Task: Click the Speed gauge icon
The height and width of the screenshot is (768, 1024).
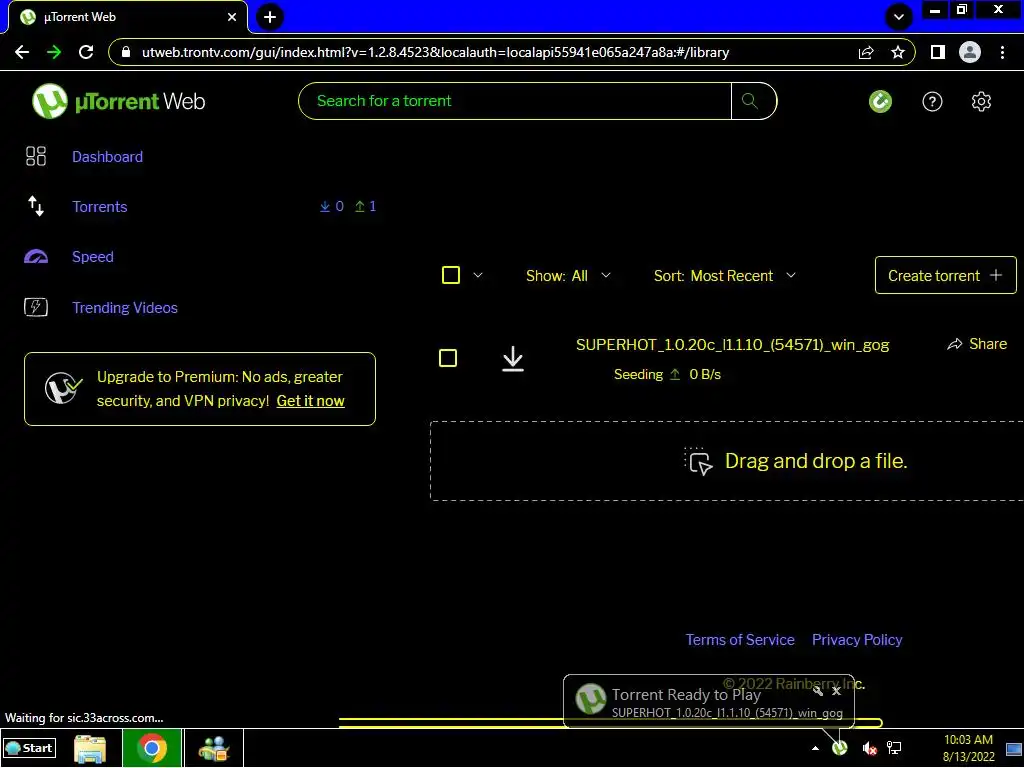Action: click(36, 257)
